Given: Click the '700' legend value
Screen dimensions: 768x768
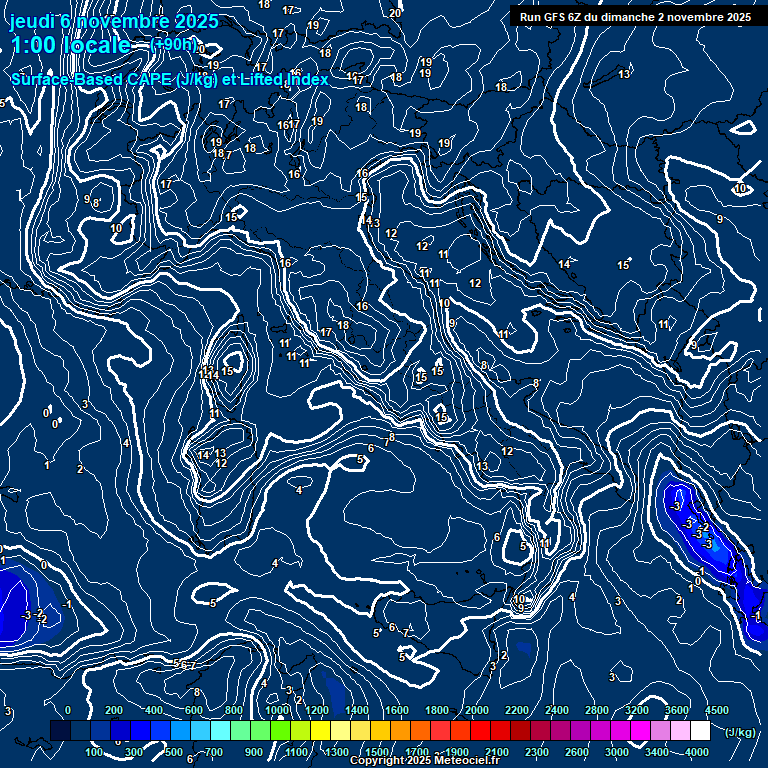Looking at the screenshot, I should (214, 752).
